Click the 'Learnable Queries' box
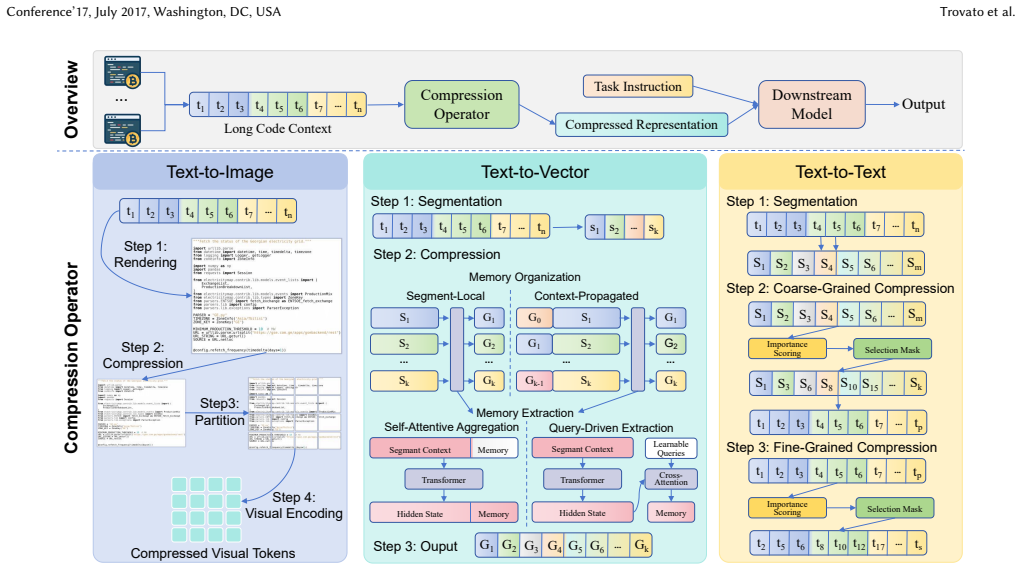1021x570 pixels. click(x=671, y=448)
